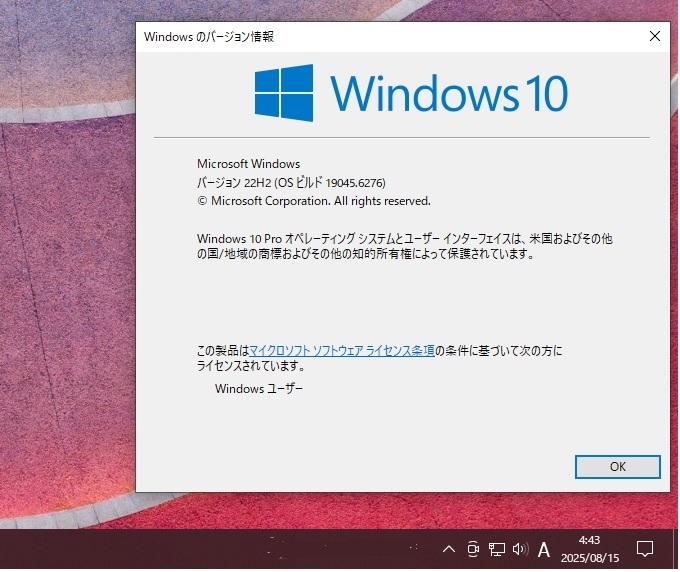The width and height of the screenshot is (680, 572).
Task: Click the Microsoft Corporation copyright line
Action: tap(314, 201)
